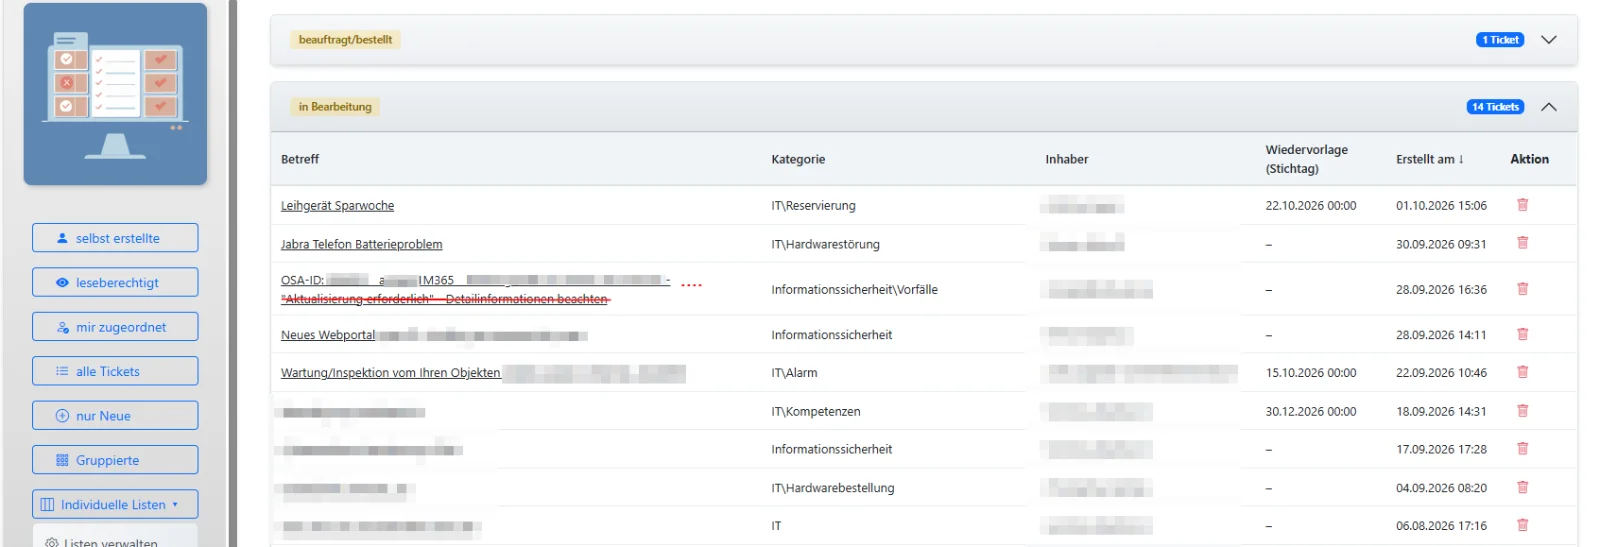Screen dimensions: 1600x547
Task: Delete the Wartung/Inspektion ticket
Action: pos(1522,372)
